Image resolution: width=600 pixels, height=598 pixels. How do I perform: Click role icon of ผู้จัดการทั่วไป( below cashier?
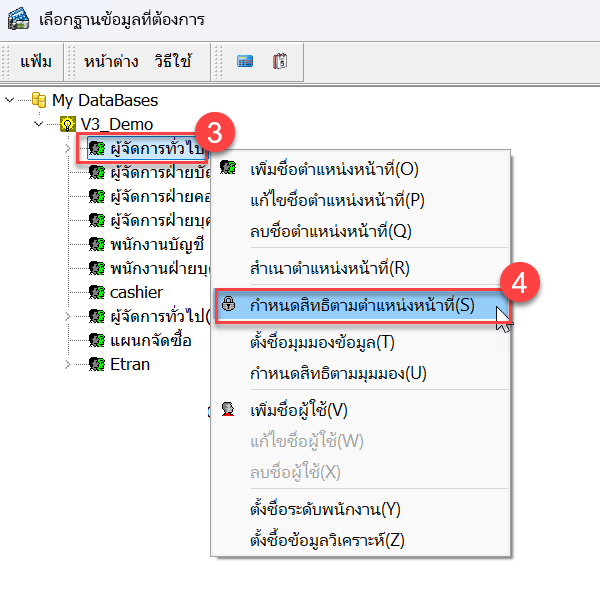click(97, 316)
